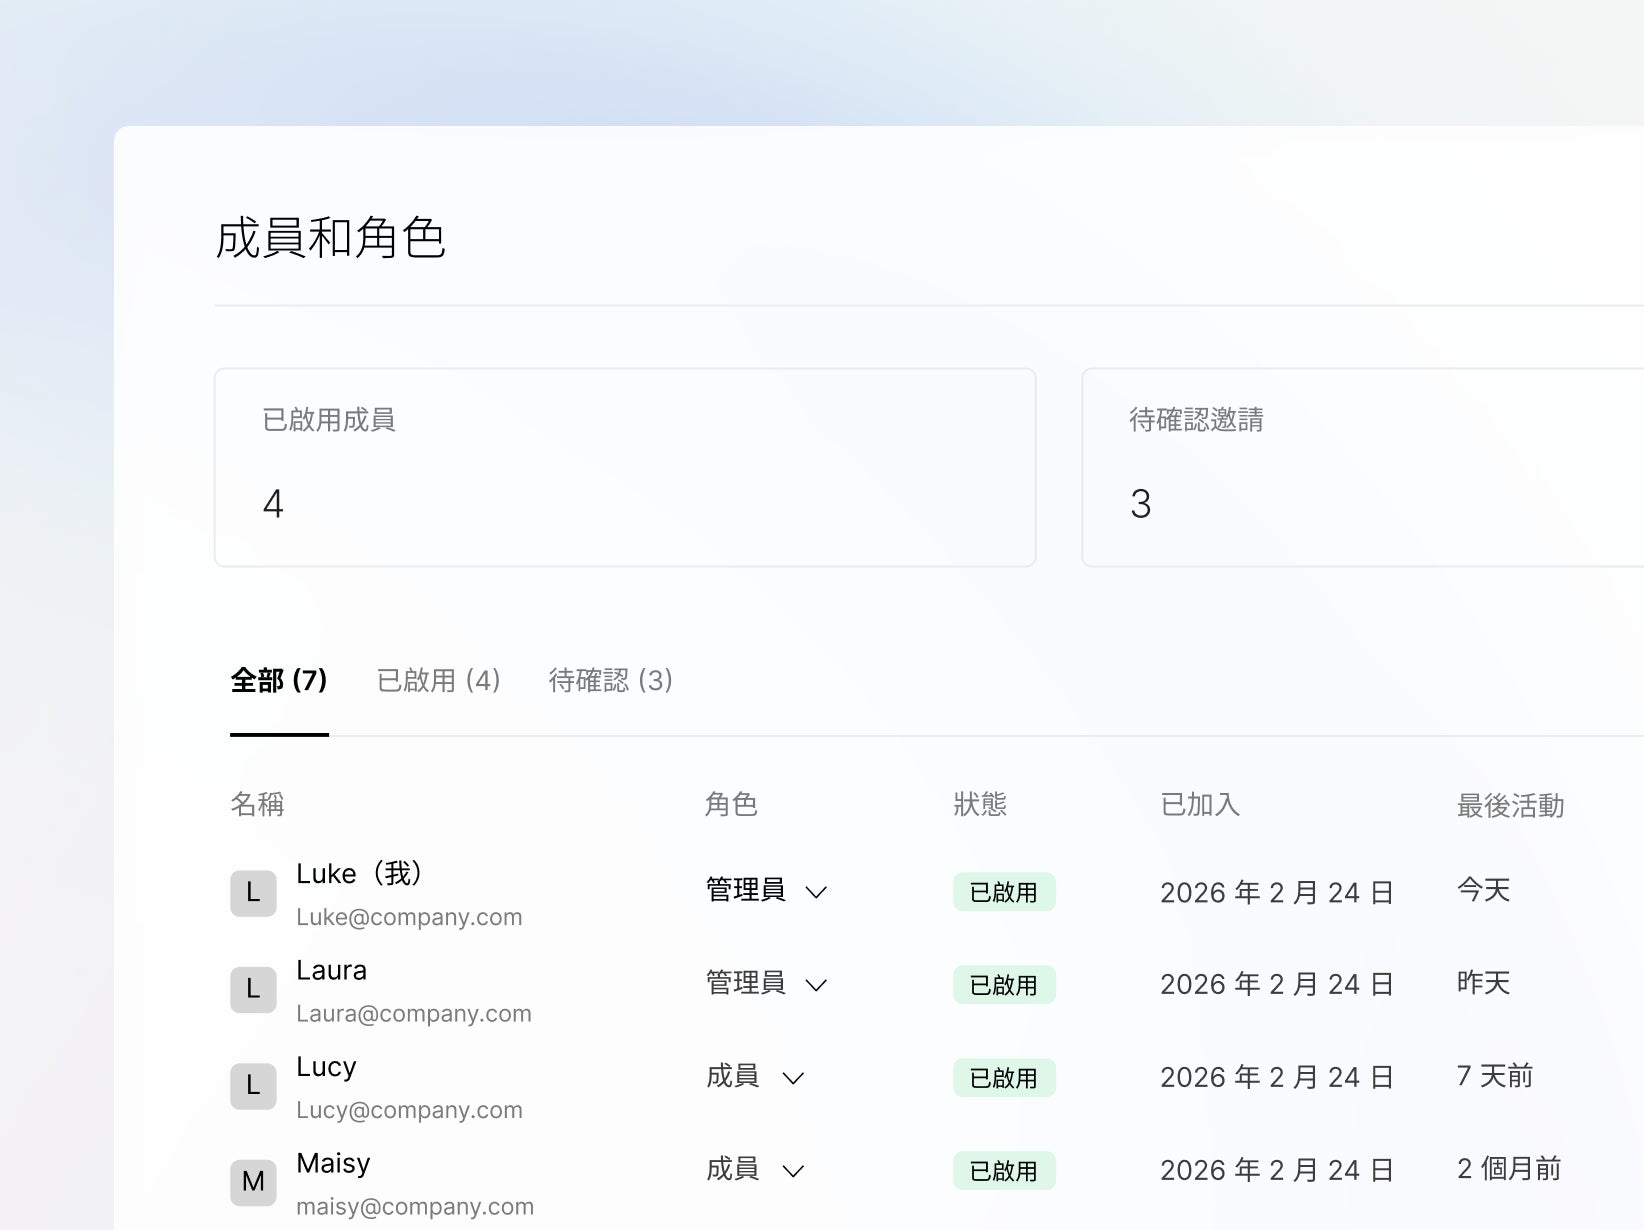Click the email Lucy@company.com
1644x1230 pixels.
tap(409, 1110)
